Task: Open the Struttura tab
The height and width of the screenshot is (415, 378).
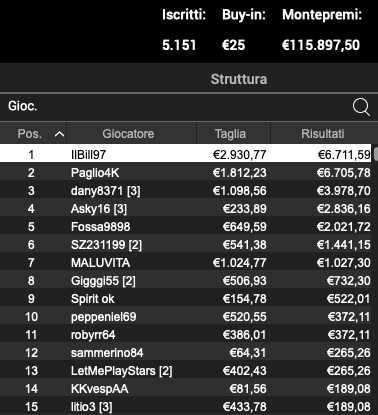Action: point(239,79)
